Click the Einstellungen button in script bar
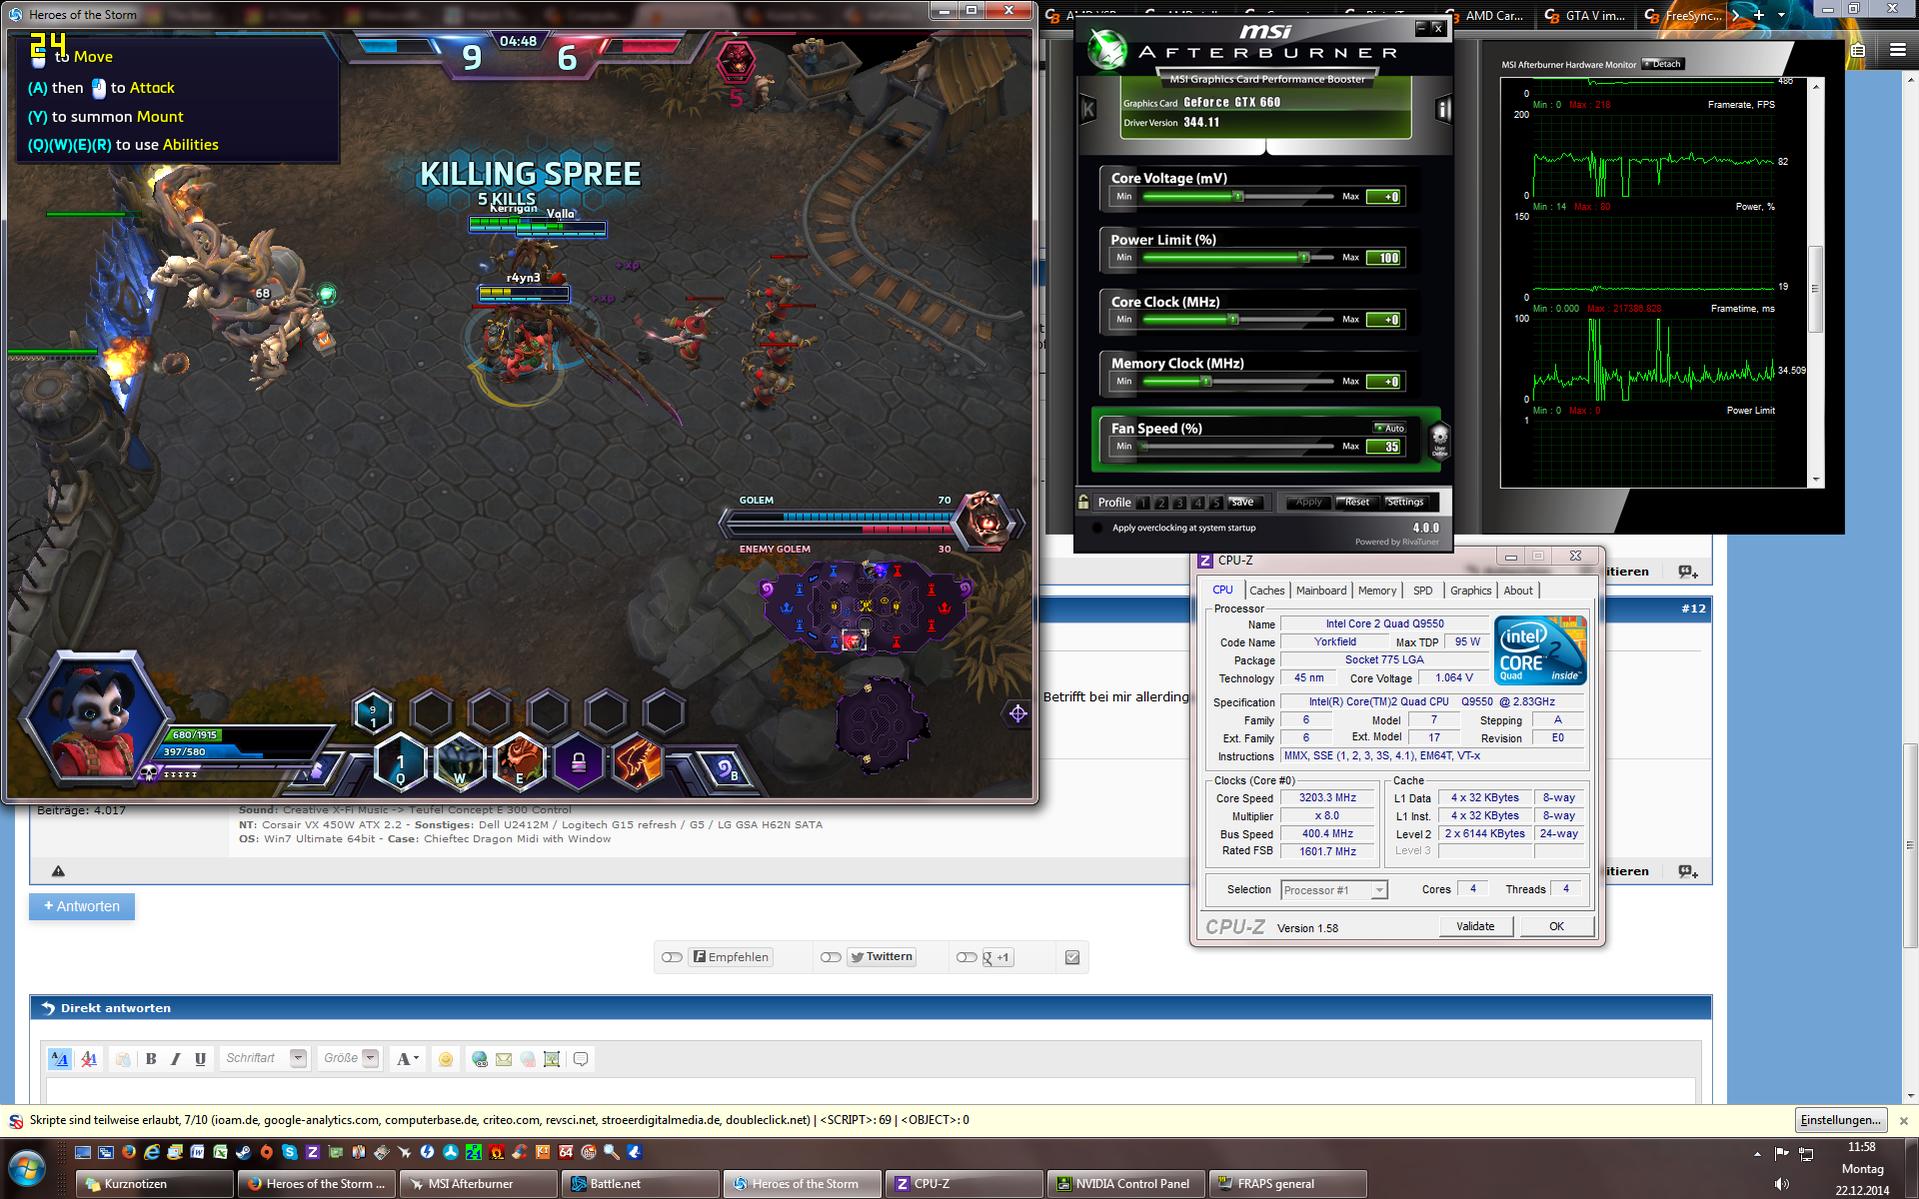The image size is (1919, 1199). point(1840,1120)
